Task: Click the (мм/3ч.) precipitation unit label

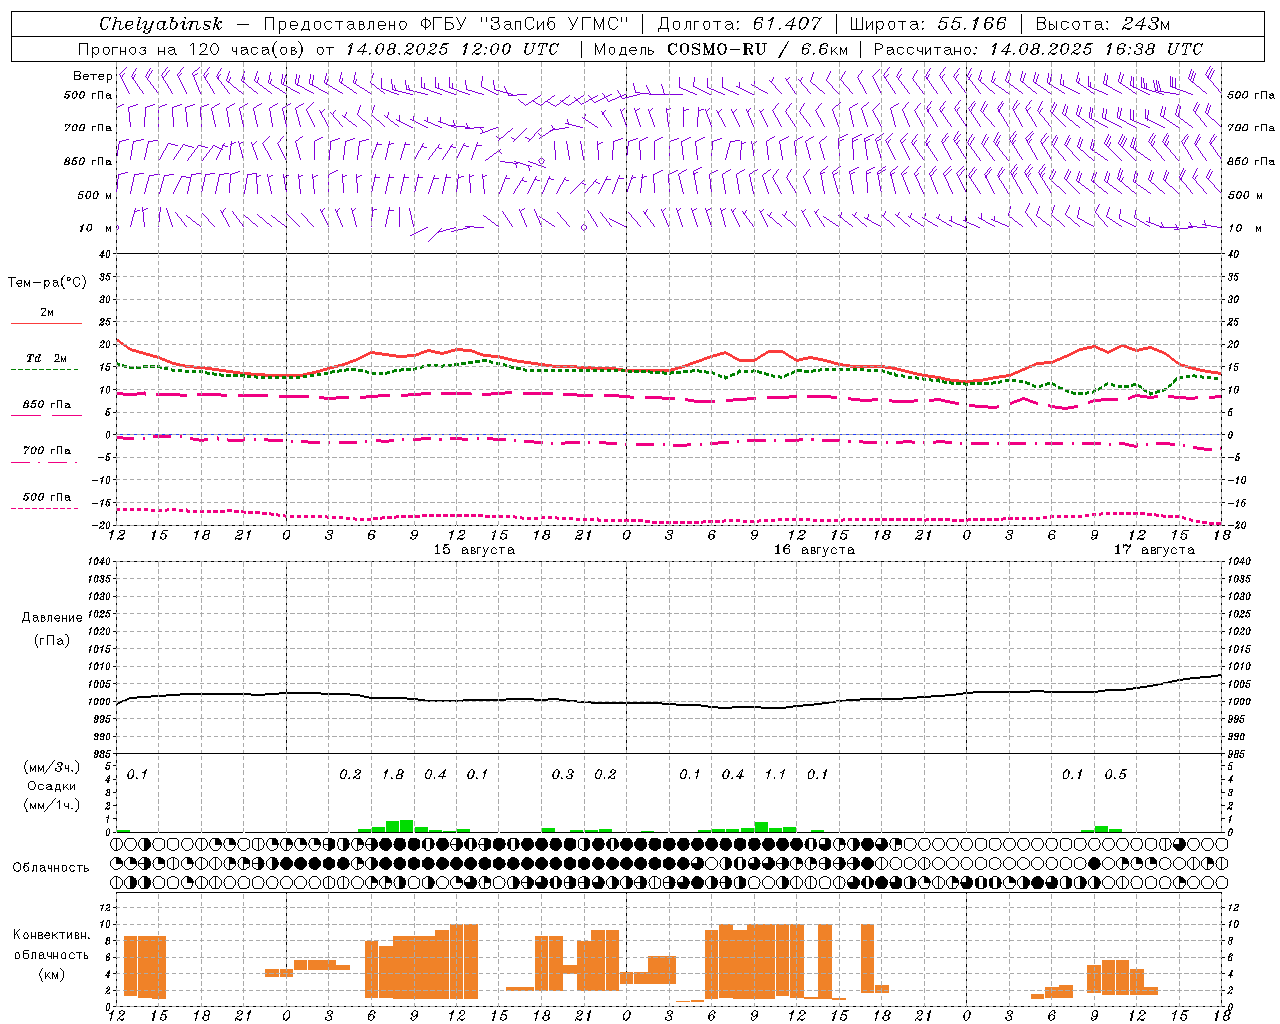Action: coord(51,767)
